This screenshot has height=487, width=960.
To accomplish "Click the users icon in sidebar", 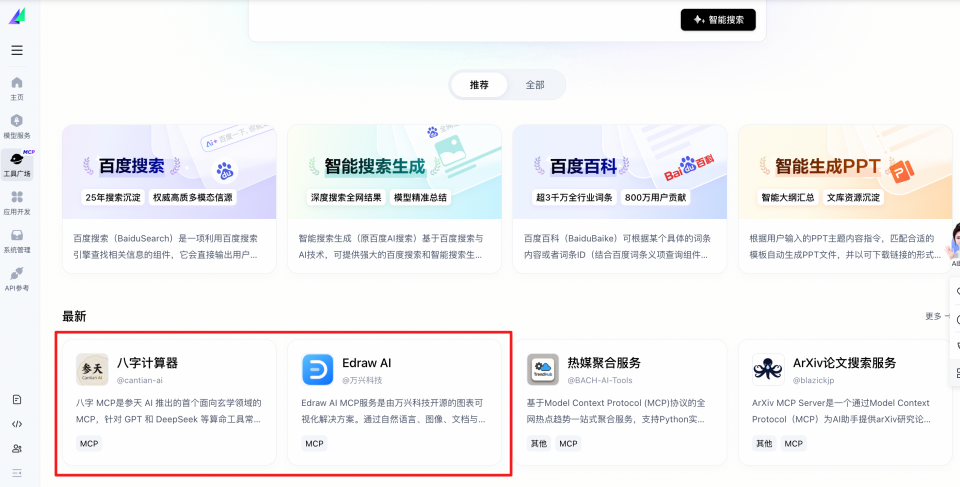I will [17, 448].
